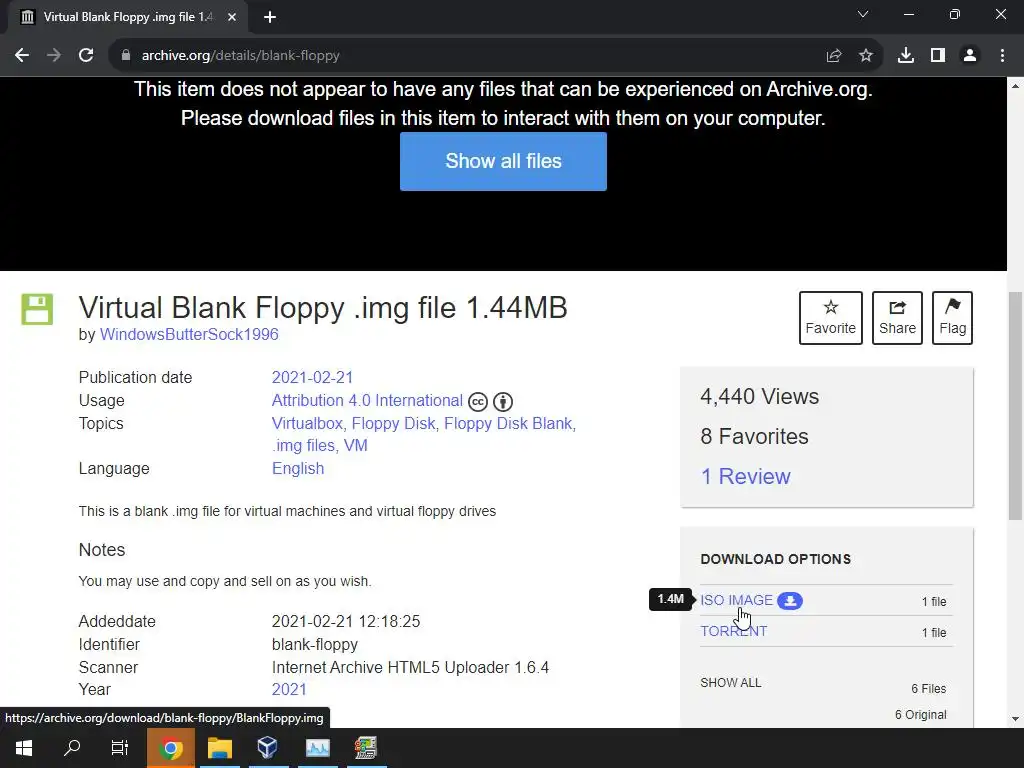Click the Flag button

pos(952,317)
